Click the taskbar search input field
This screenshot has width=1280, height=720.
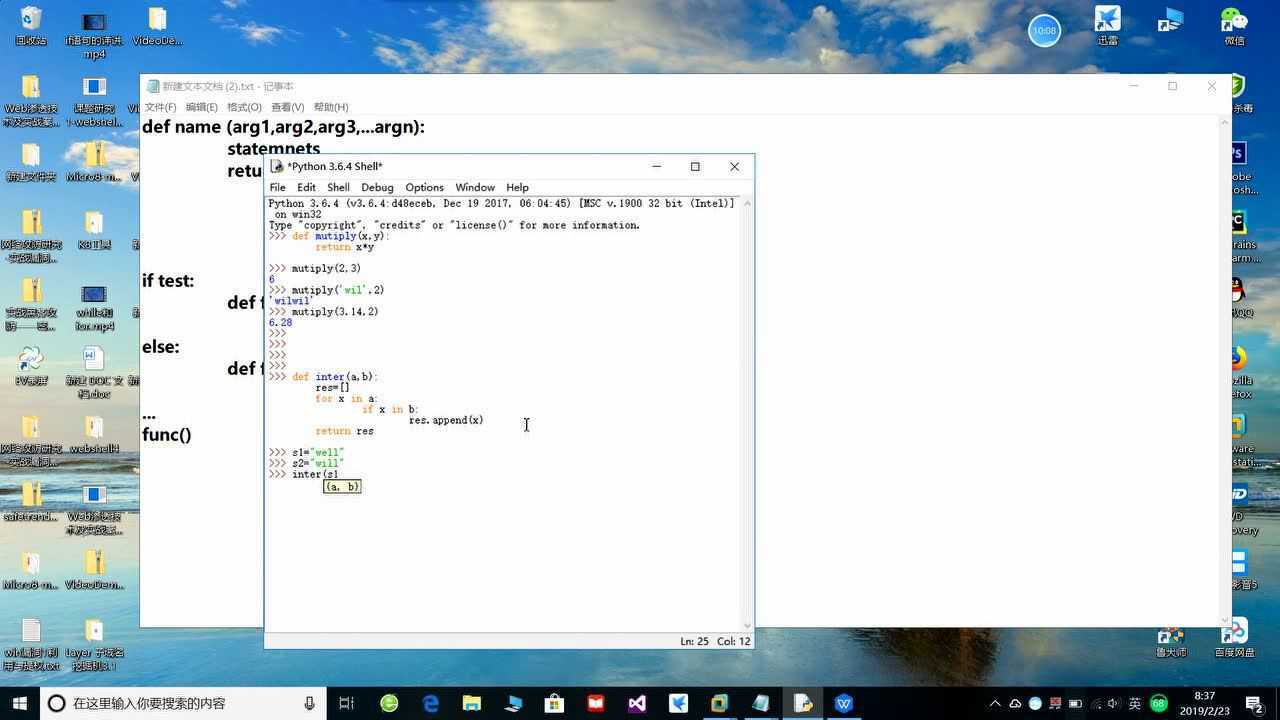(180, 703)
